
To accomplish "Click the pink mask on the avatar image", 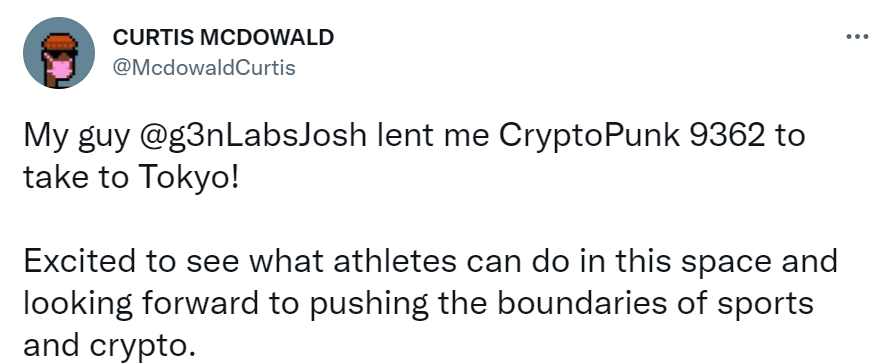I will pos(60,69).
